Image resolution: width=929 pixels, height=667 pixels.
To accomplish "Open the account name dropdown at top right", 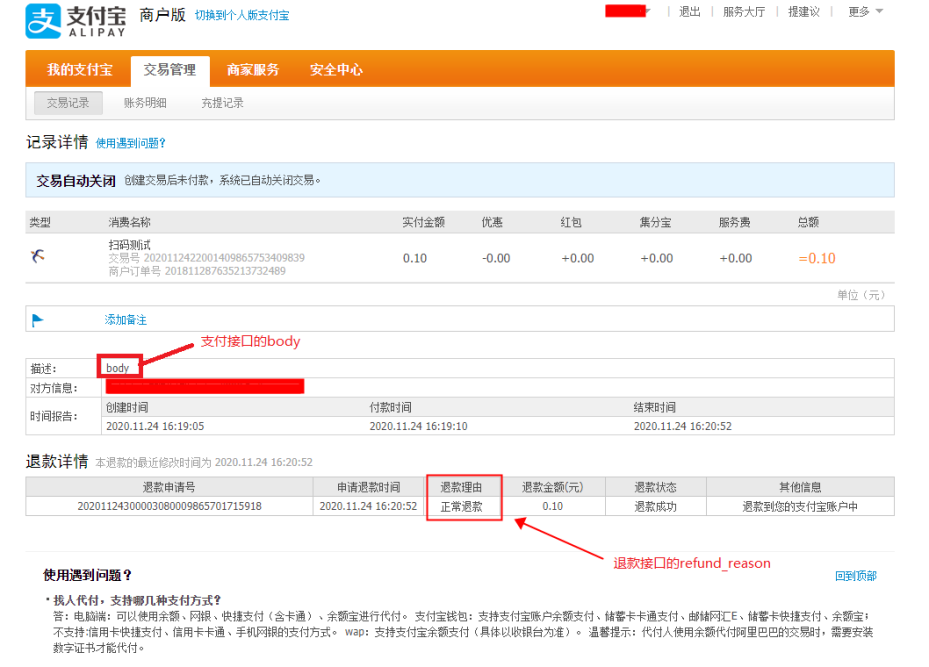I will [x=625, y=12].
